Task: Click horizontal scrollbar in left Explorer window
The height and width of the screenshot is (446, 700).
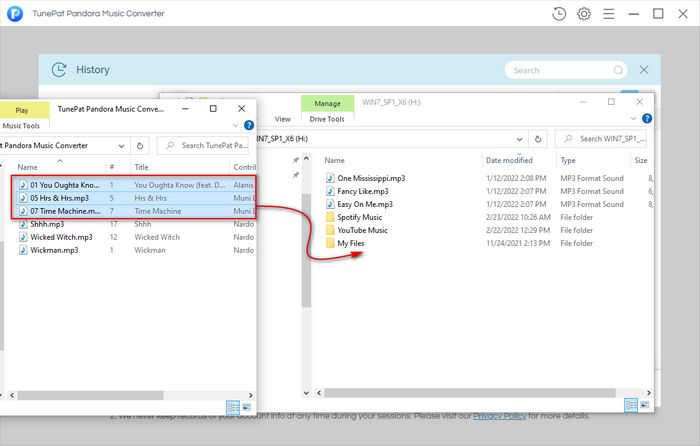Action: pyautogui.click(x=91, y=395)
